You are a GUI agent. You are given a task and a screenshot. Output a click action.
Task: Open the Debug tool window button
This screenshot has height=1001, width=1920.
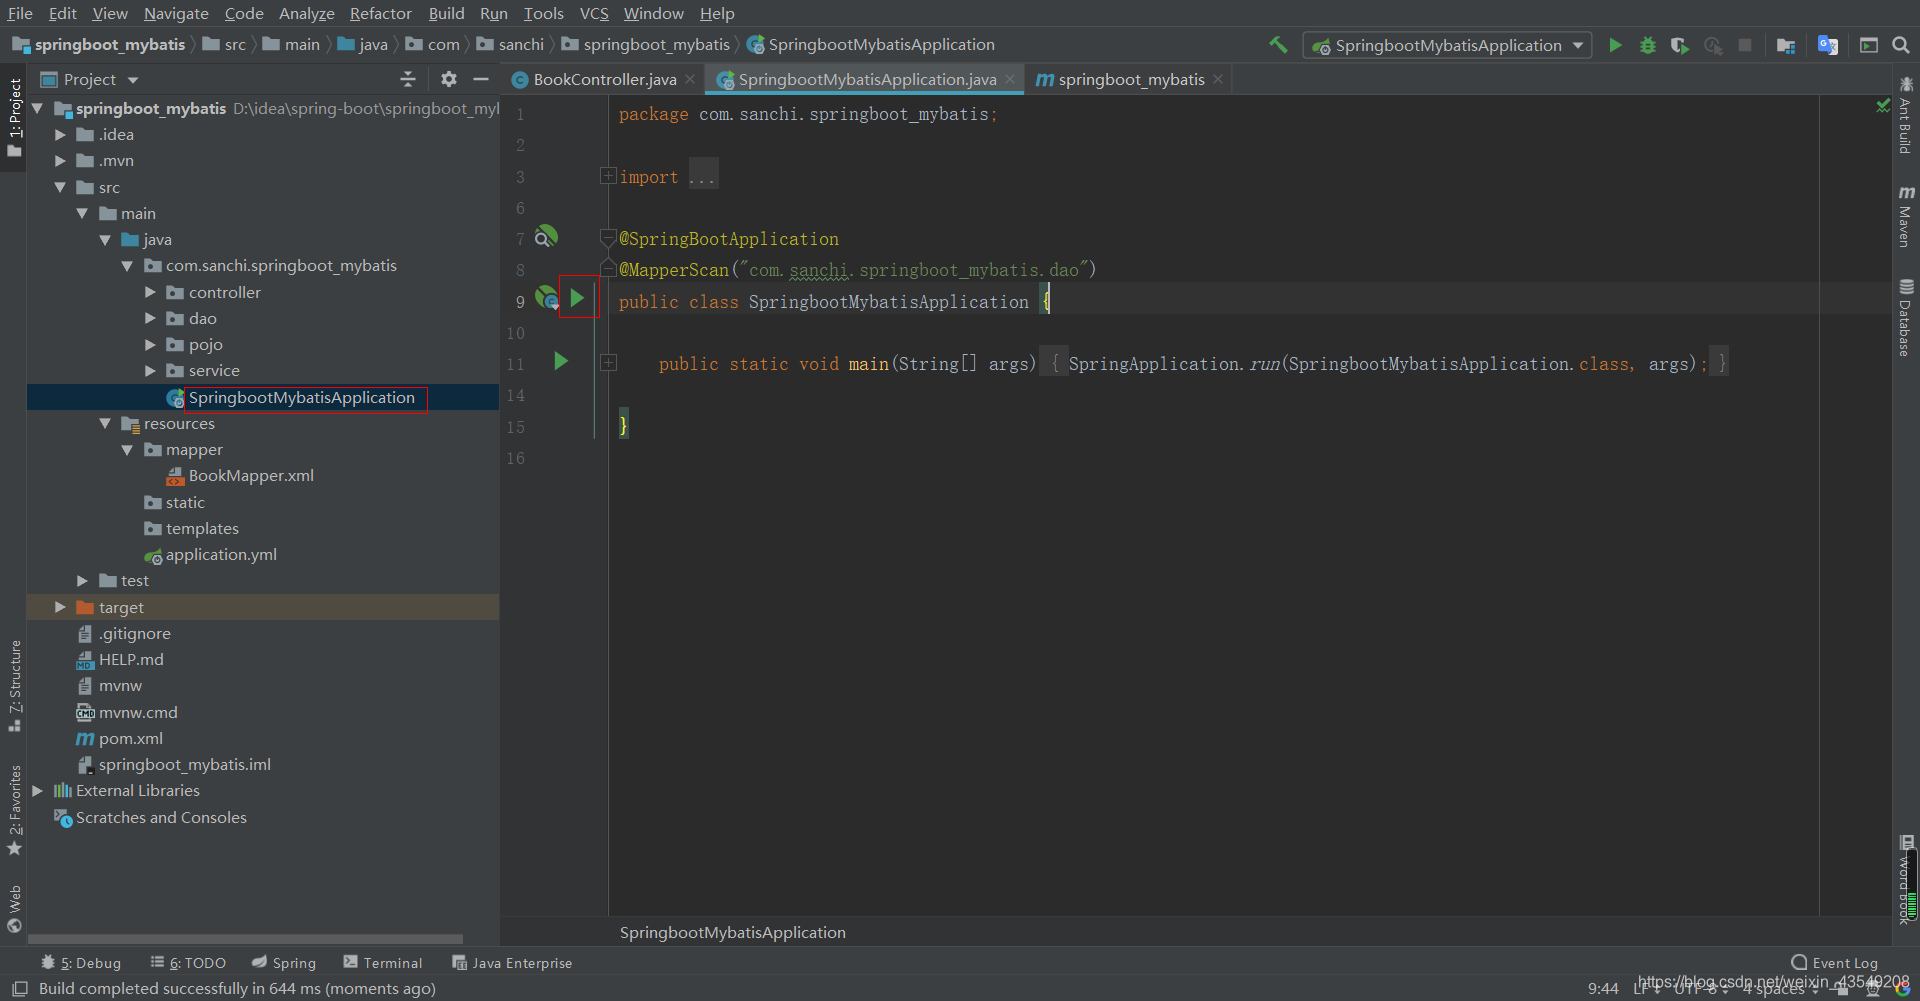pyautogui.click(x=81, y=963)
